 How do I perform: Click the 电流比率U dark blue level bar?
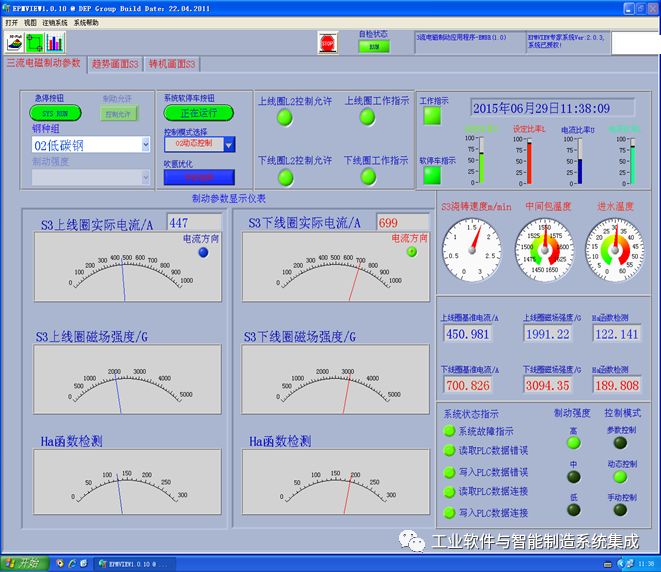[580, 162]
